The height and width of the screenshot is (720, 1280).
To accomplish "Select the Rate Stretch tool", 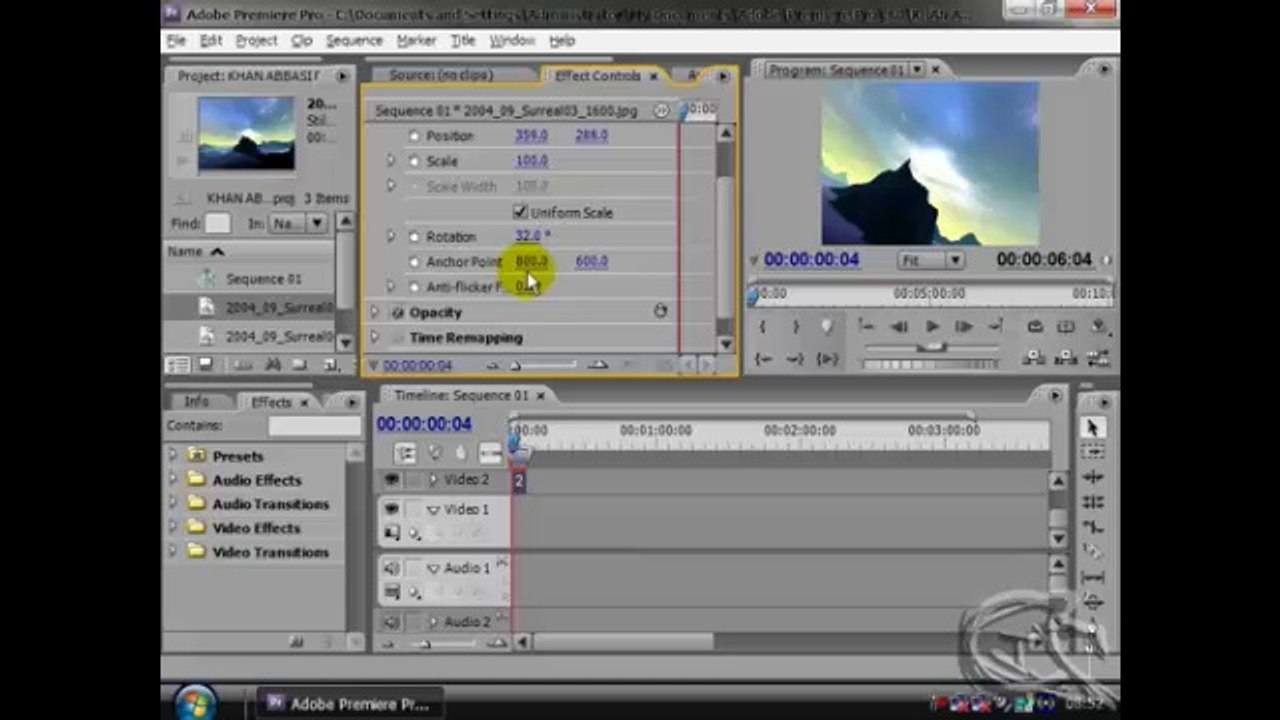I will [x=1092, y=527].
